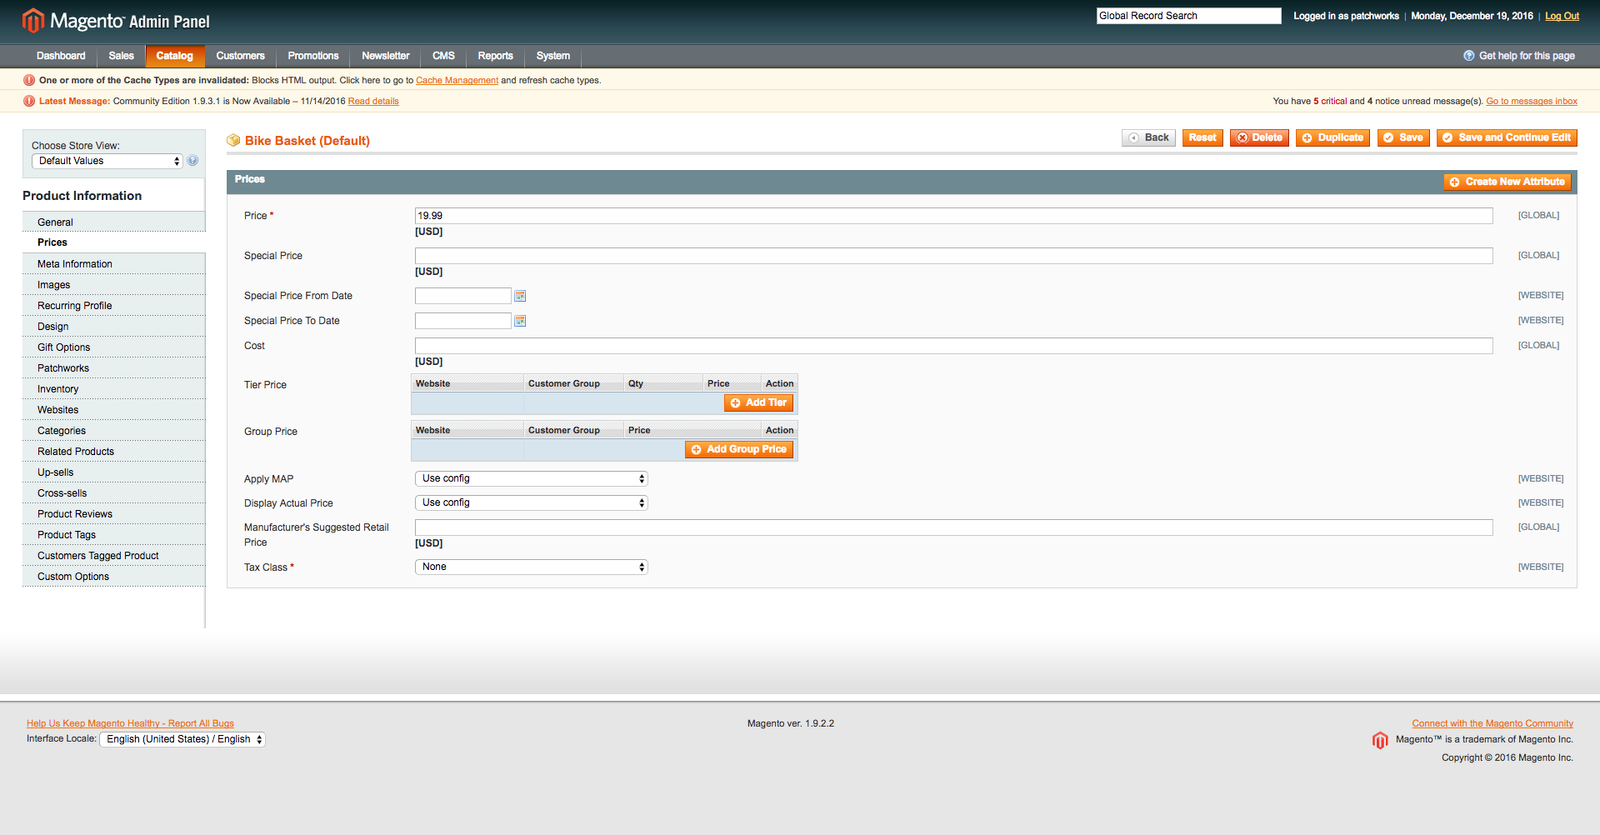This screenshot has width=1600, height=835.
Task: Click the Price input field
Action: [x=954, y=216]
